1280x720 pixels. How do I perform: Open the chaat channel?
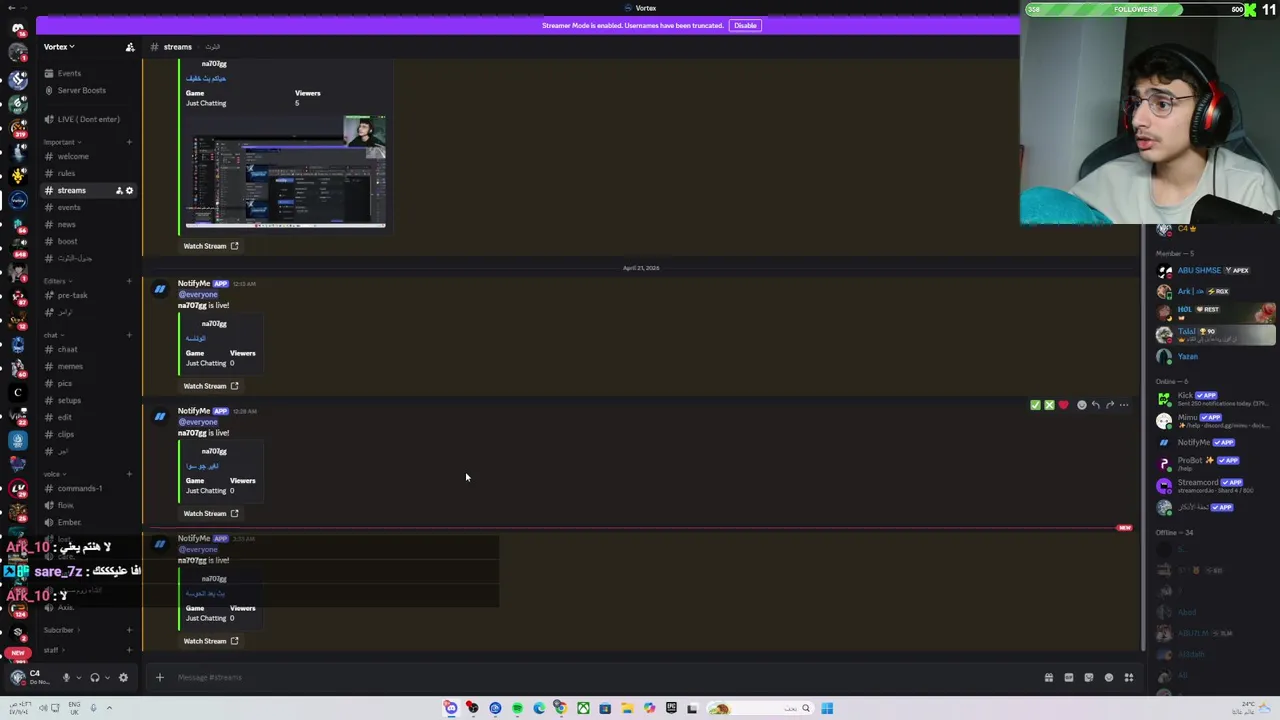point(68,349)
